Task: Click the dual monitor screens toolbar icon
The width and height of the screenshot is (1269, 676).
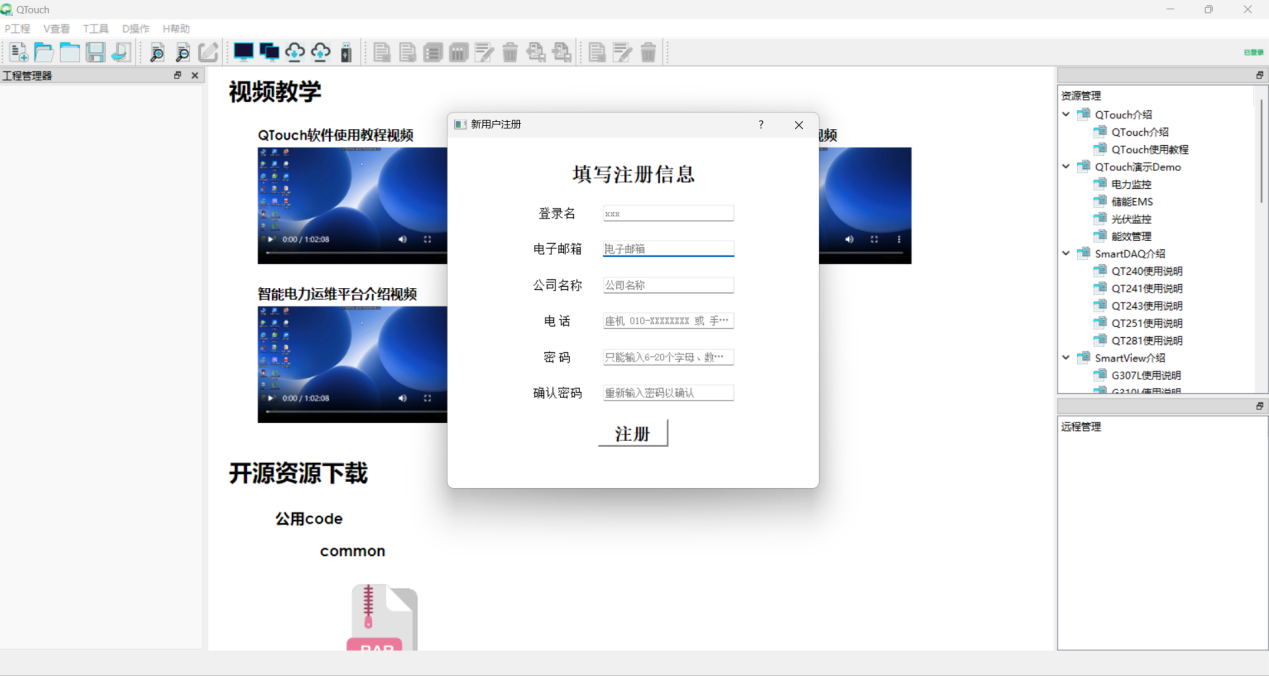Action: pos(269,52)
